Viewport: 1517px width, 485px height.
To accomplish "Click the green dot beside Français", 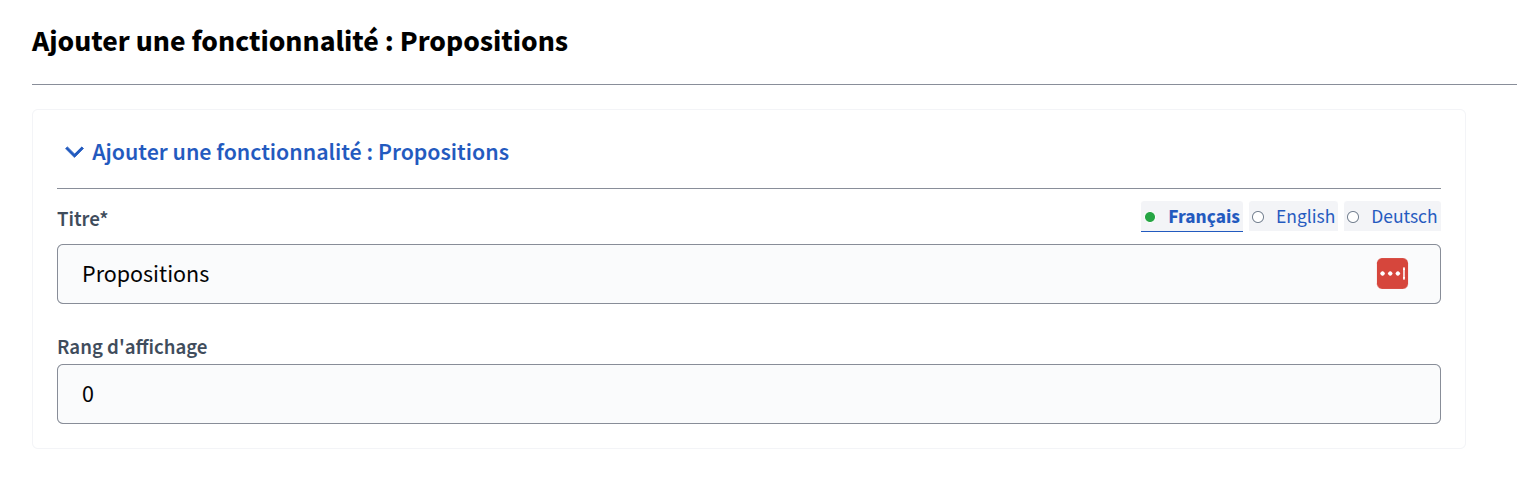I will (x=1150, y=217).
